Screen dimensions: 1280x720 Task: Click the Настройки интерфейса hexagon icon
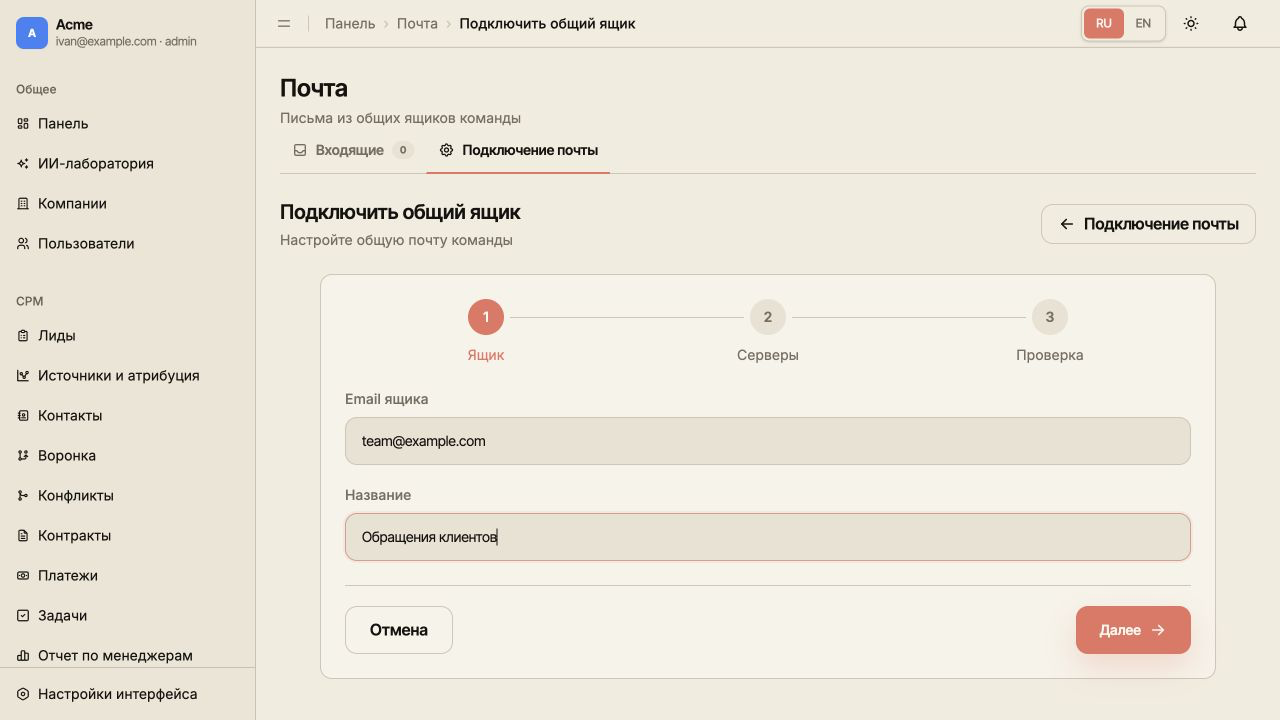(x=23, y=694)
